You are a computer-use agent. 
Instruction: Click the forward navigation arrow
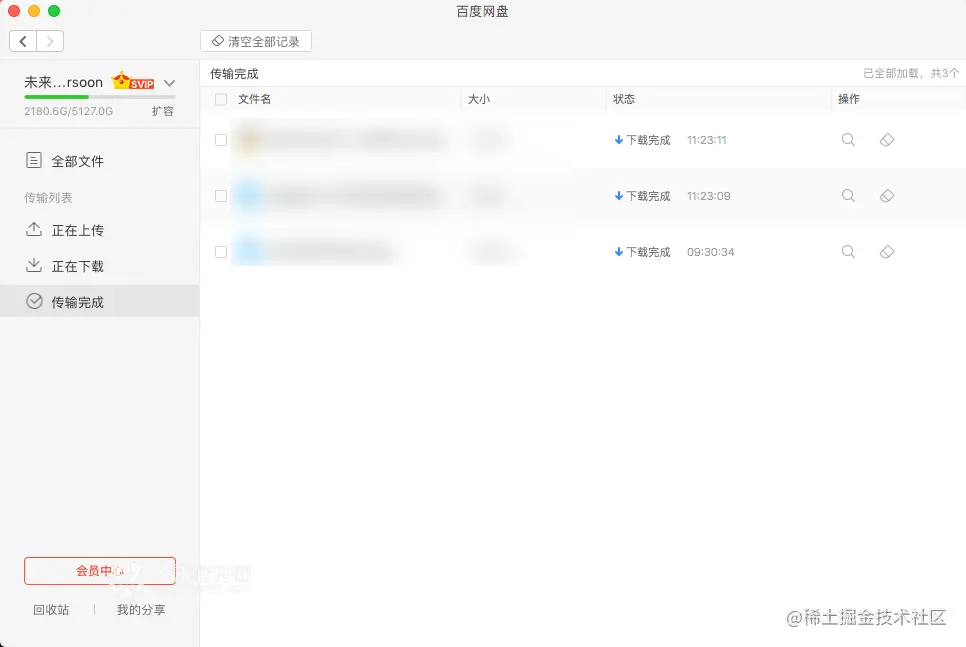coord(51,41)
